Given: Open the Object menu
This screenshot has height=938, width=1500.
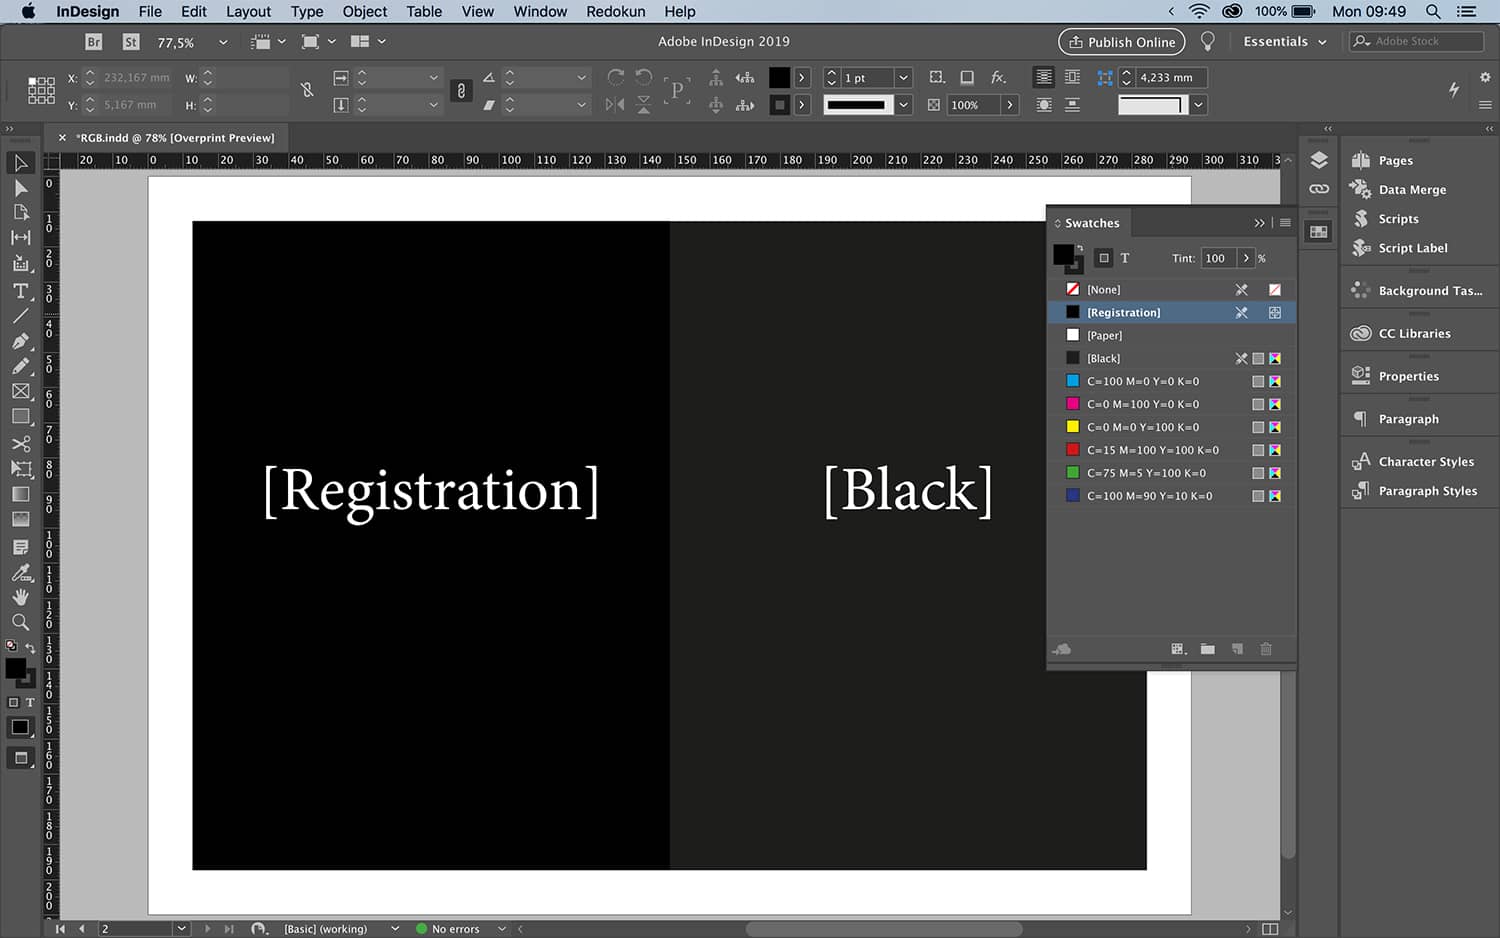Looking at the screenshot, I should 364,11.
